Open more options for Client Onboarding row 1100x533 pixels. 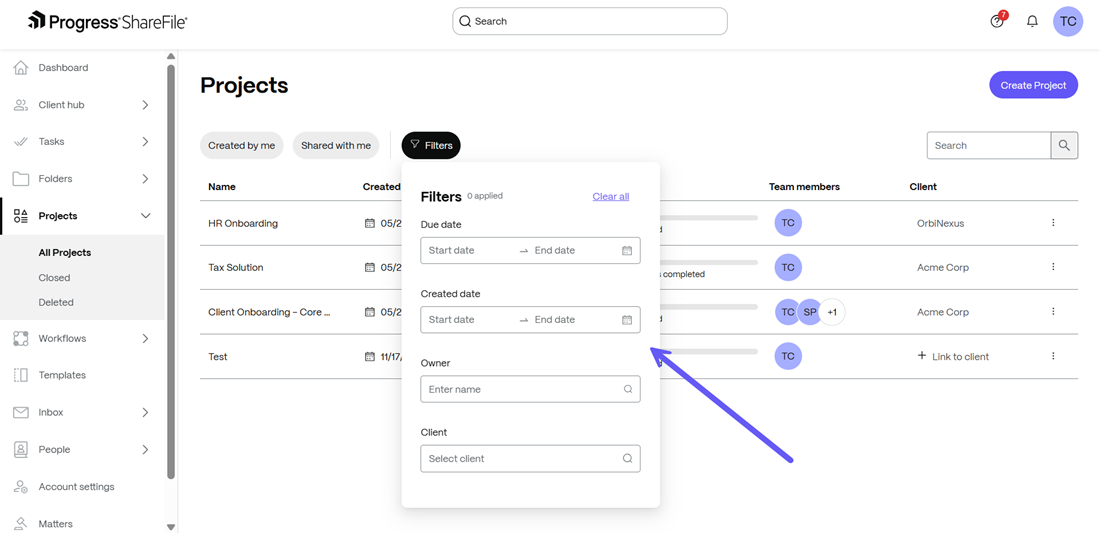(x=1053, y=312)
